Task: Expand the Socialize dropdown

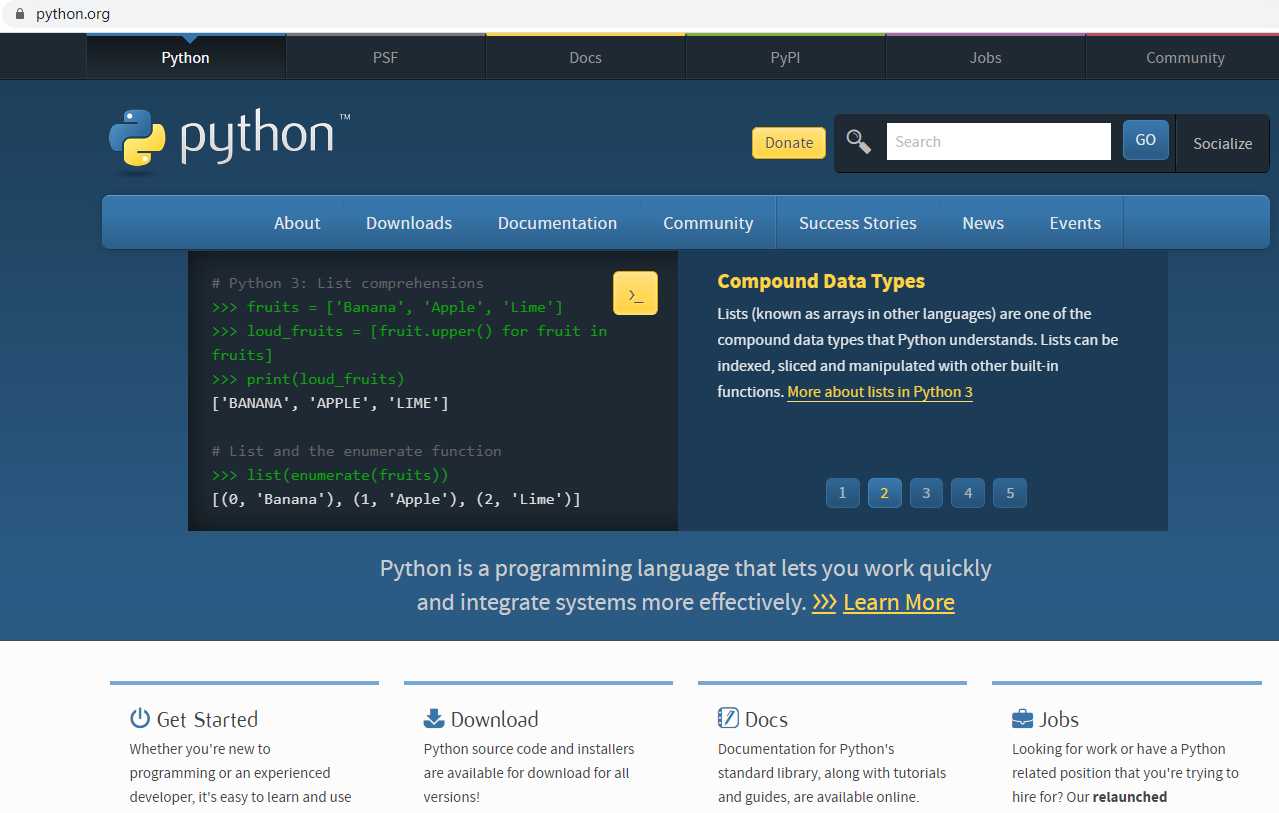Action: (1222, 143)
